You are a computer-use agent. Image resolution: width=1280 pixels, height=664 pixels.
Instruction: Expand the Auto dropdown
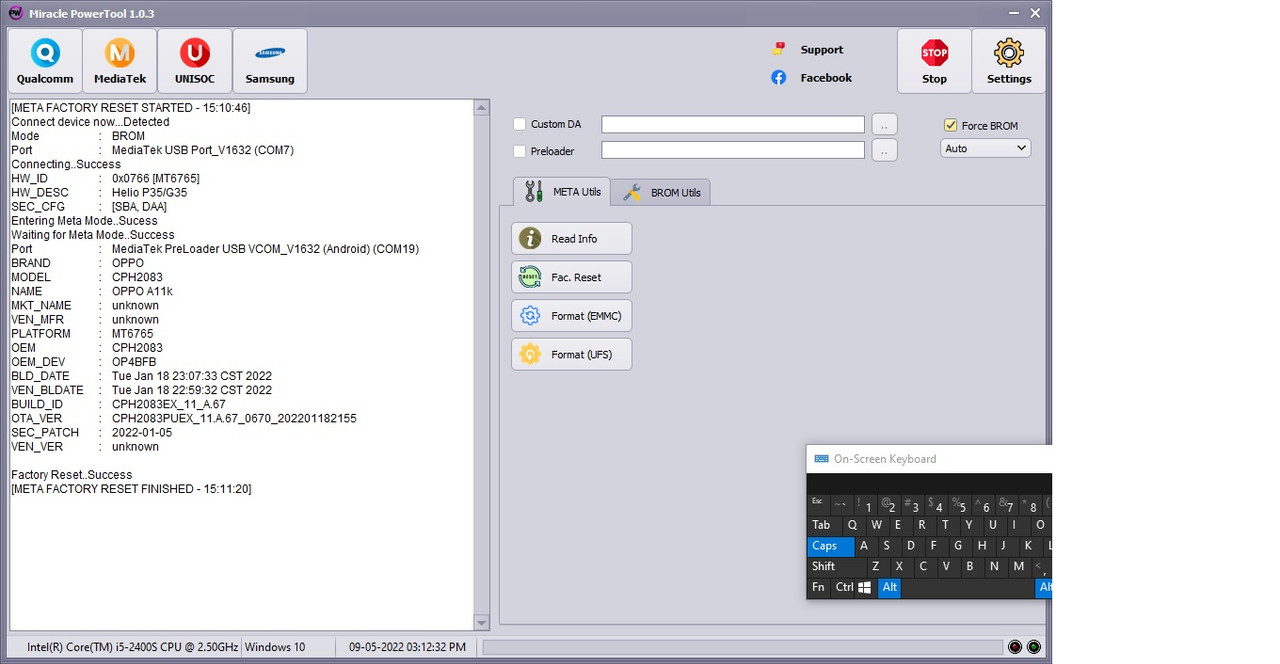pos(985,148)
